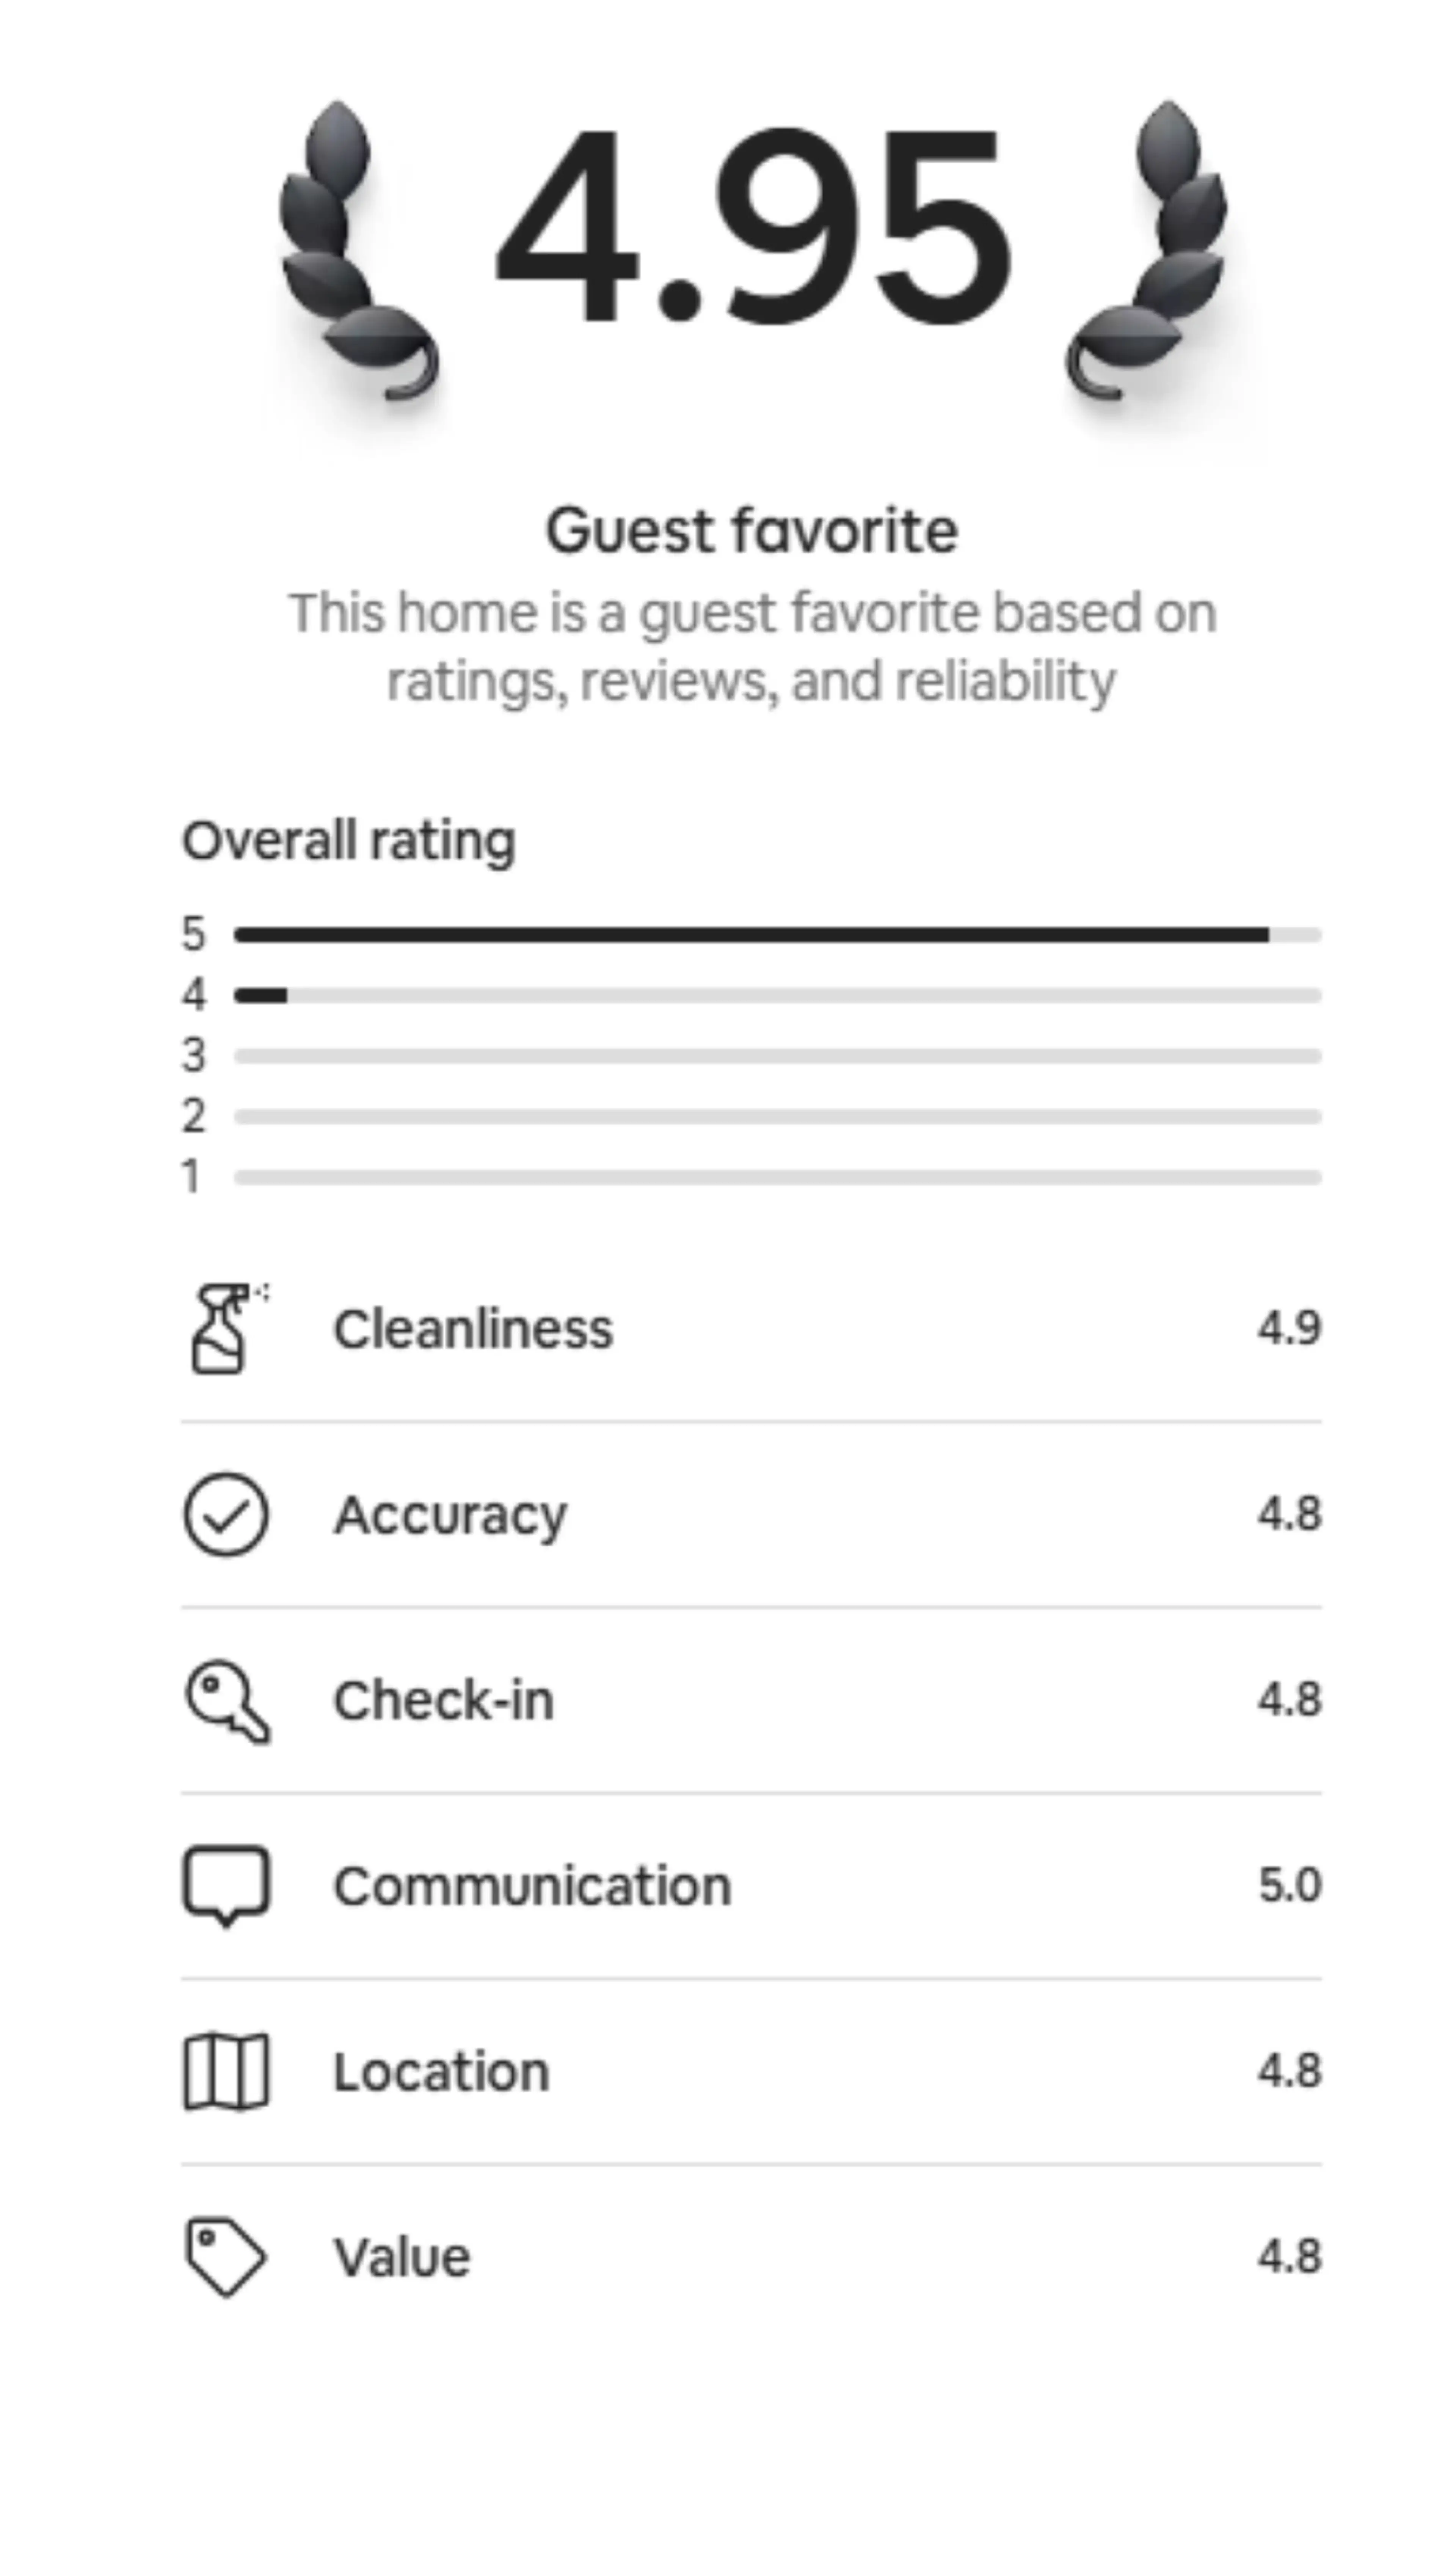Viewport: 1456px width, 2573px height.
Task: Click the Location map icon
Action: tap(226, 2071)
